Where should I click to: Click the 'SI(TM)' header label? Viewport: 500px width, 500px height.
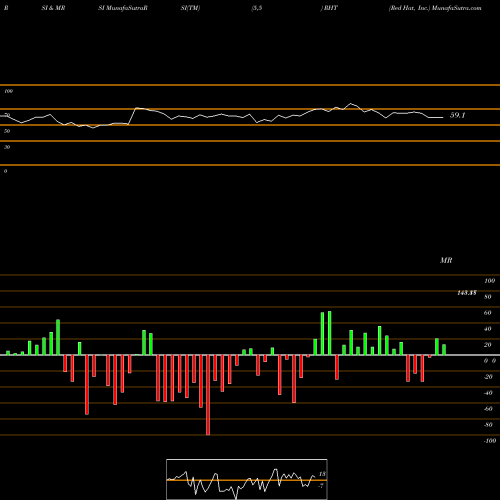(x=190, y=8)
